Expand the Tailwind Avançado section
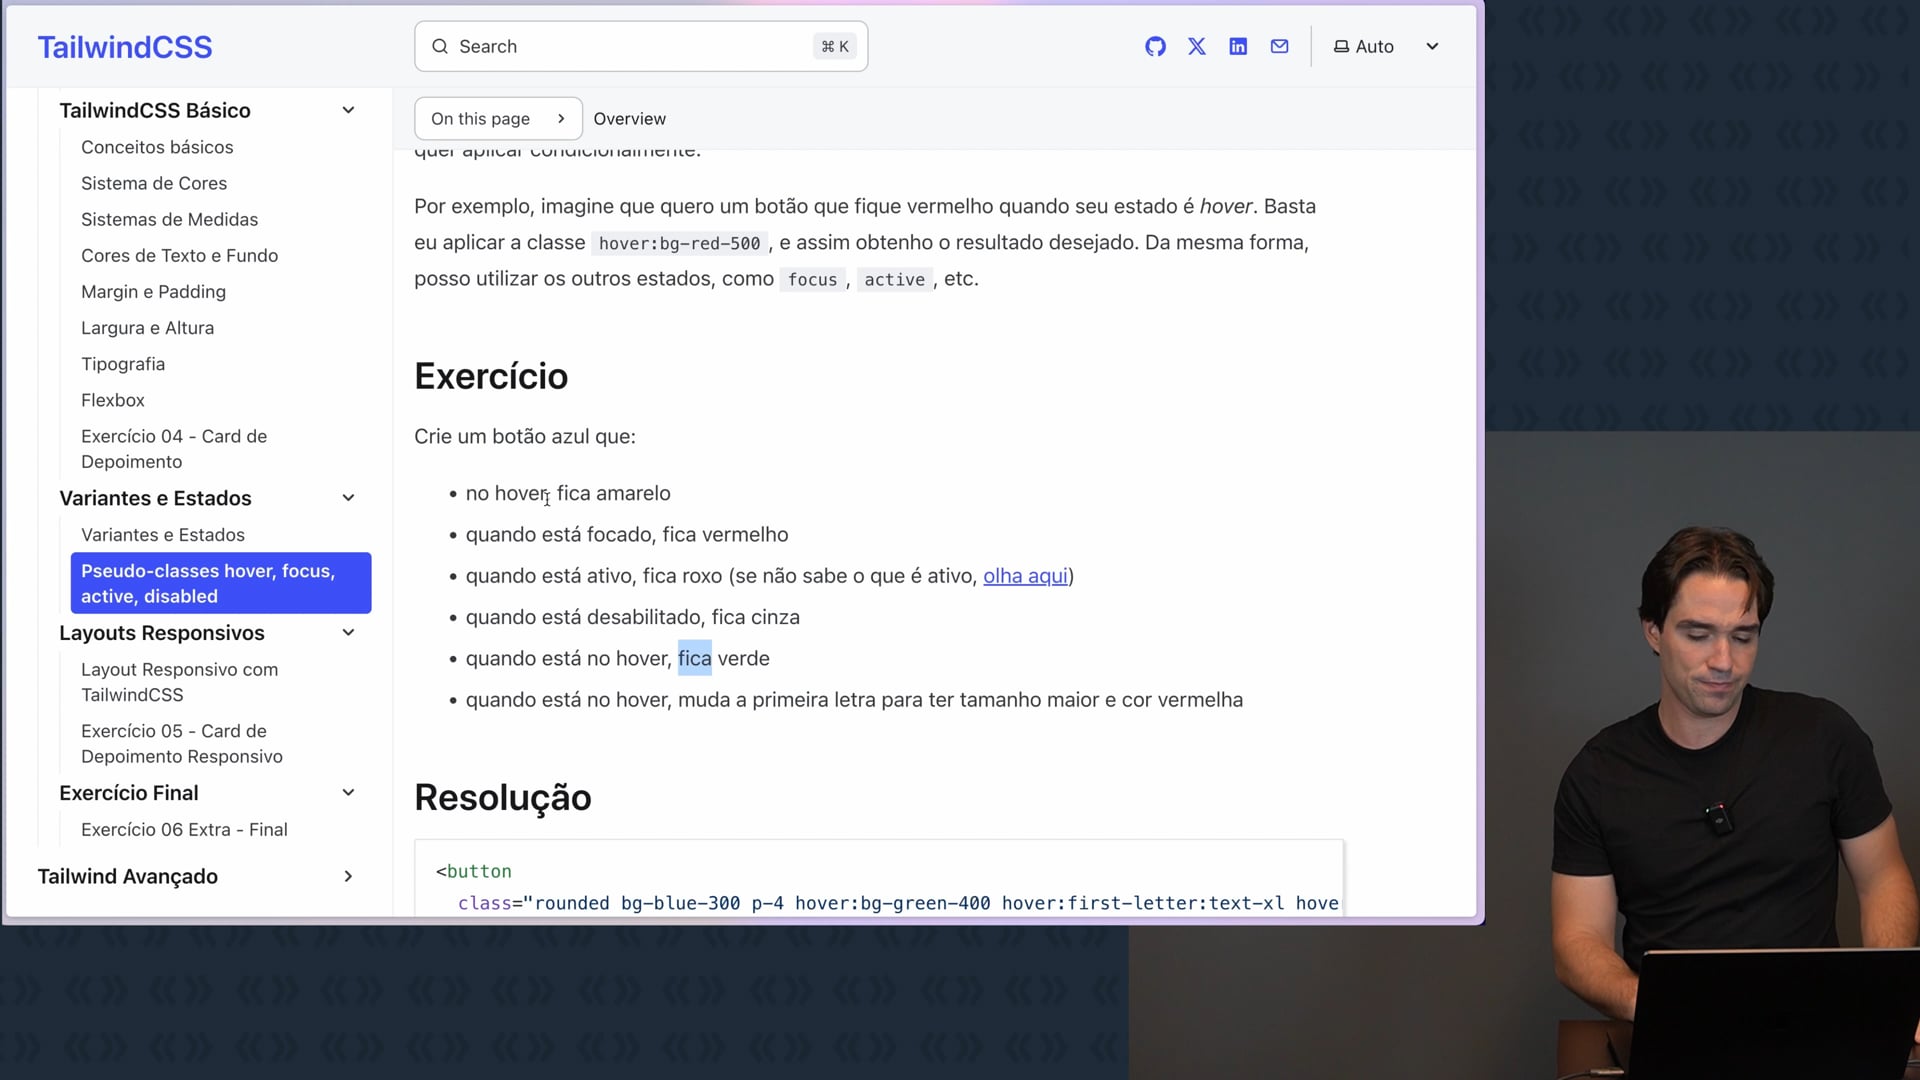The width and height of the screenshot is (1920, 1080). point(348,877)
